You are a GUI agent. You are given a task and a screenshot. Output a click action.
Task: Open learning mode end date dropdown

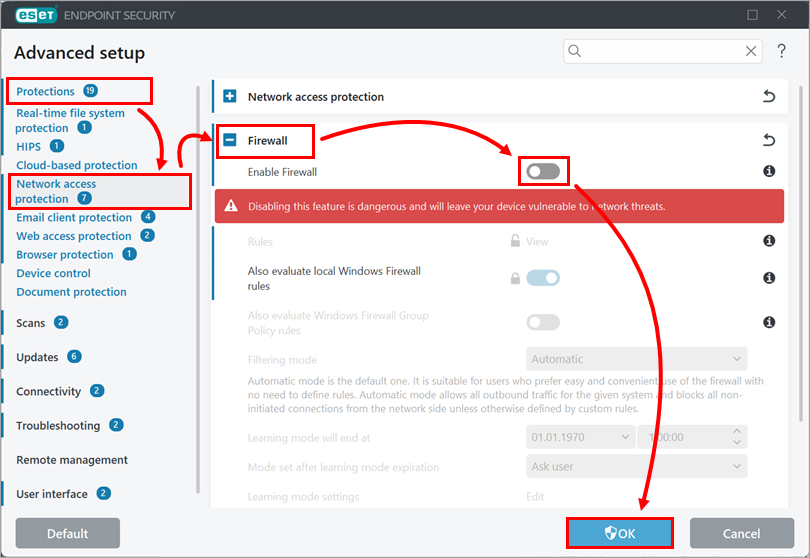tap(581, 437)
